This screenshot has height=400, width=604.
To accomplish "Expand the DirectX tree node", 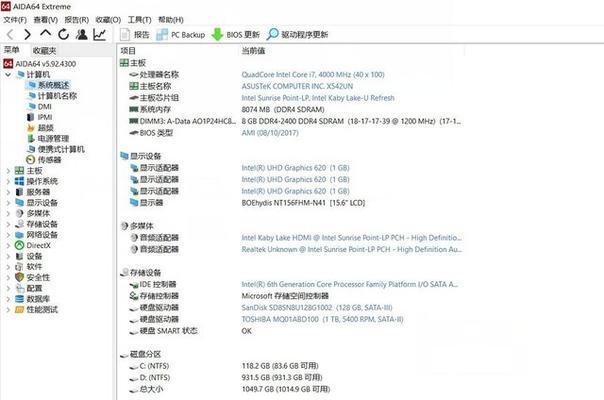I will point(8,245).
